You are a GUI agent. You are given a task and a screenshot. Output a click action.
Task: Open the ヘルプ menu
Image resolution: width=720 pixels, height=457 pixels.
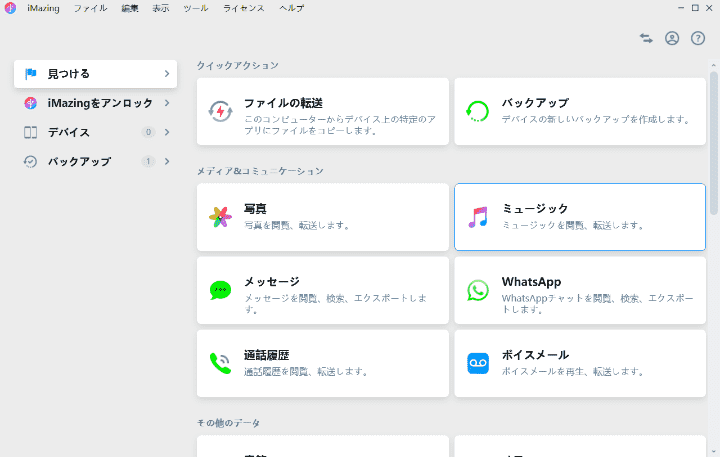point(292,8)
